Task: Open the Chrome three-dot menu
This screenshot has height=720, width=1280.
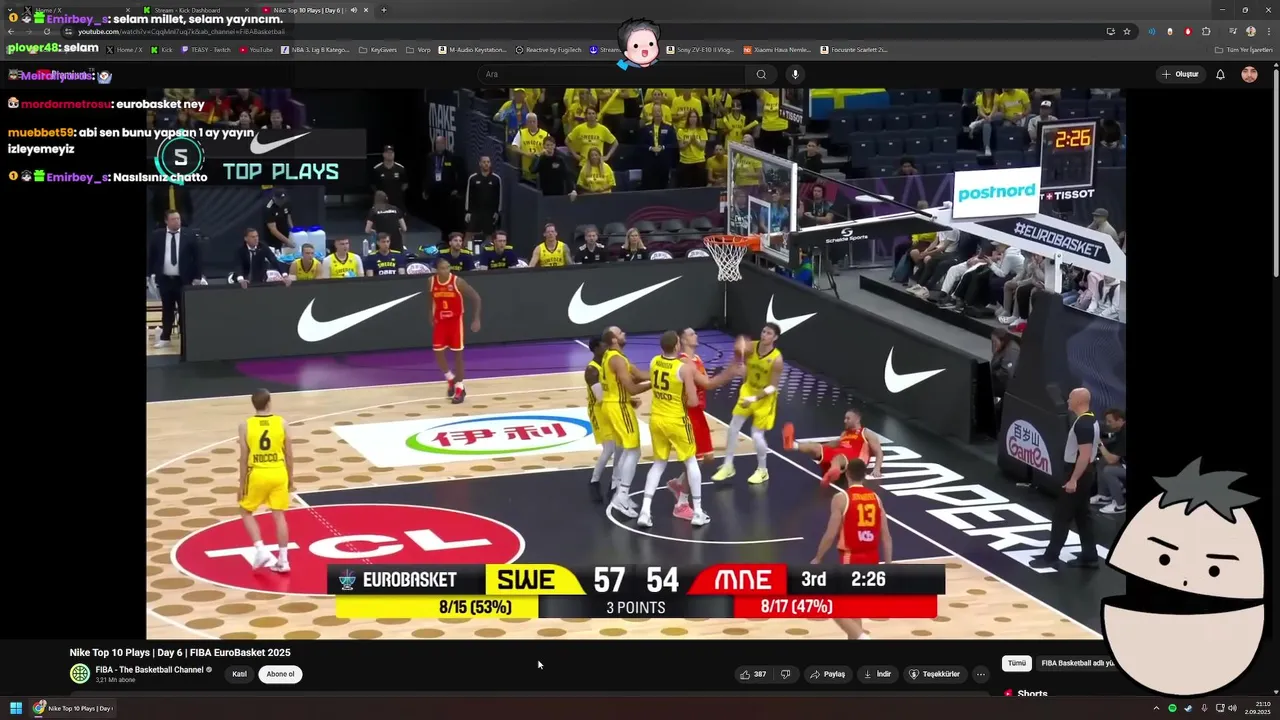Action: 1267,31
